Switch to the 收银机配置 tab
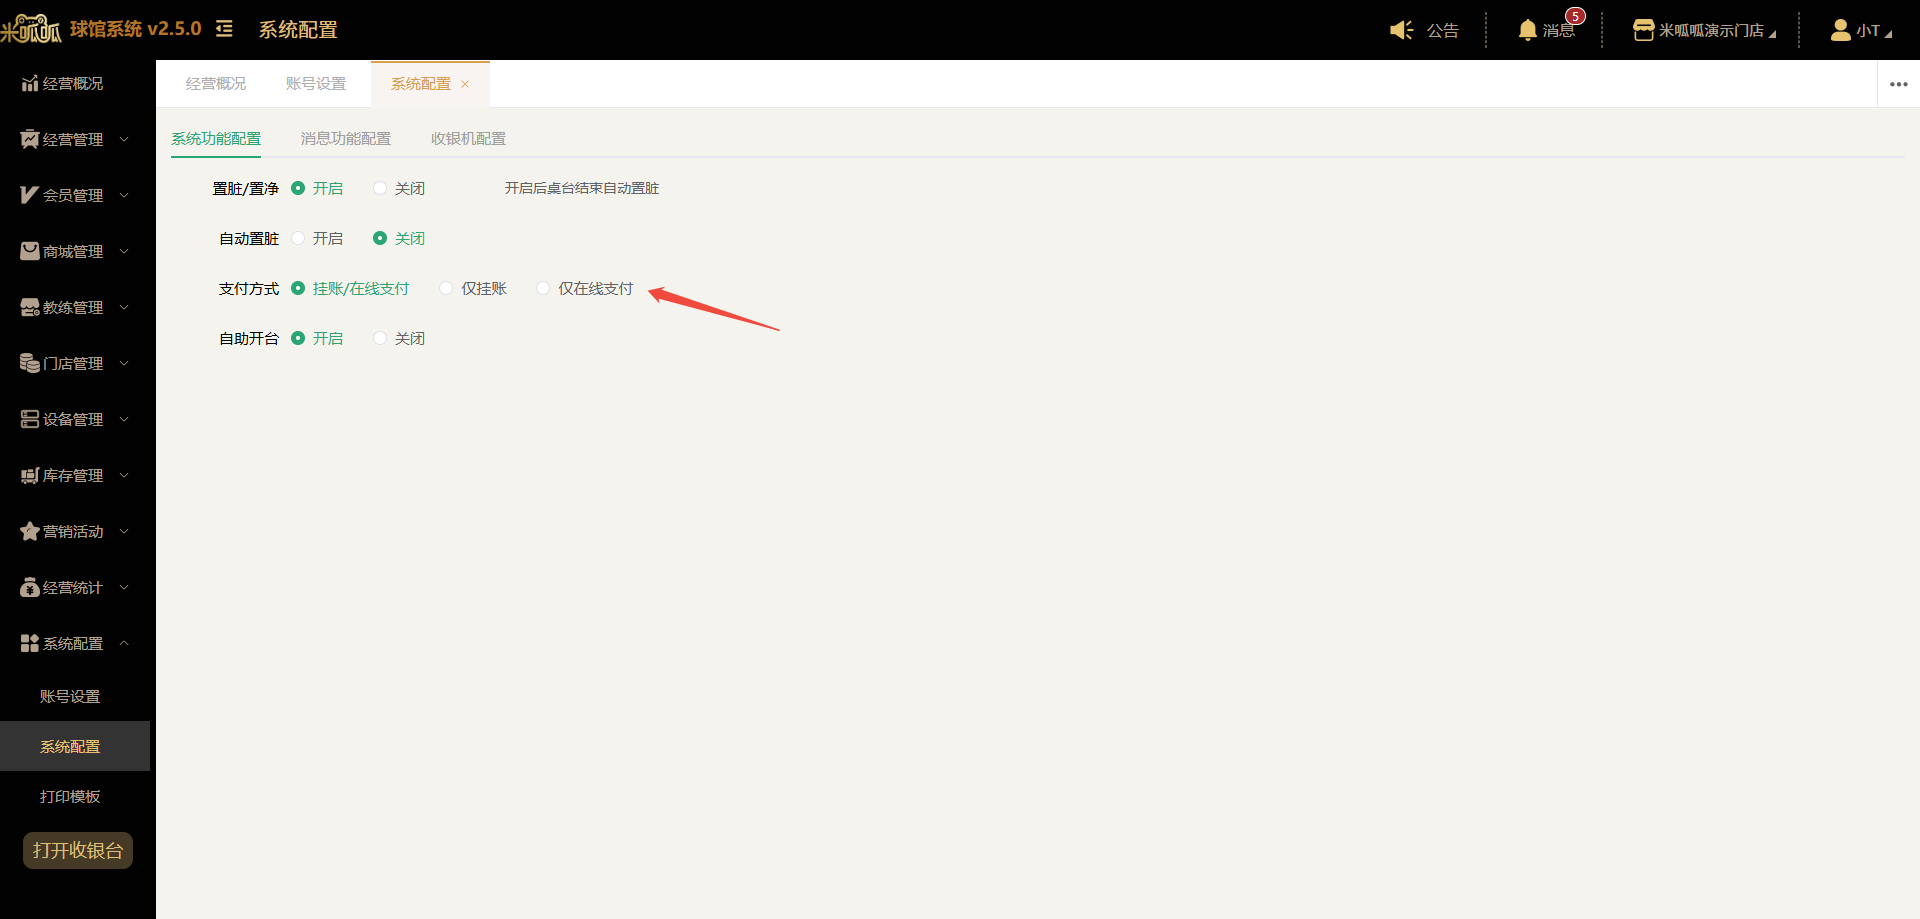This screenshot has height=919, width=1920. click(x=468, y=139)
